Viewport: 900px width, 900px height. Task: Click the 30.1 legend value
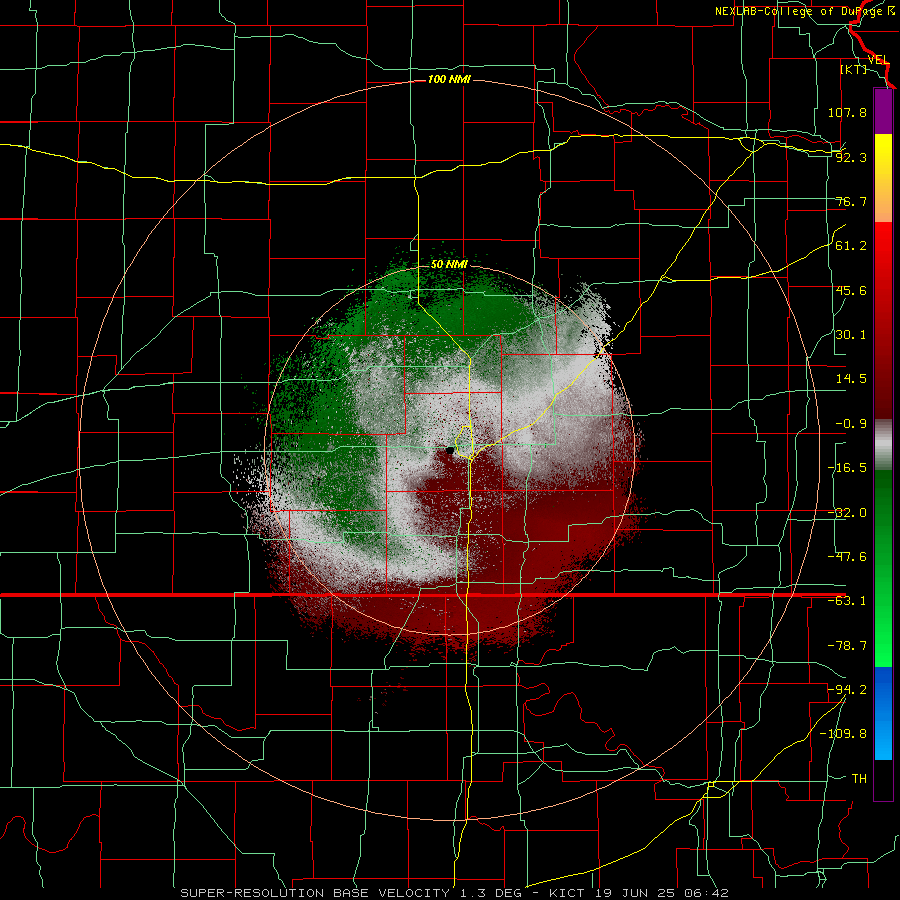(x=851, y=335)
